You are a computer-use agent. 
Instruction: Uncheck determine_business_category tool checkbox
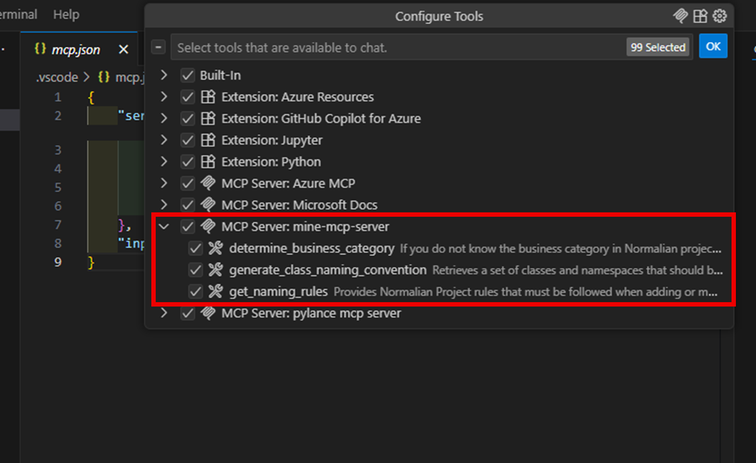(x=195, y=248)
